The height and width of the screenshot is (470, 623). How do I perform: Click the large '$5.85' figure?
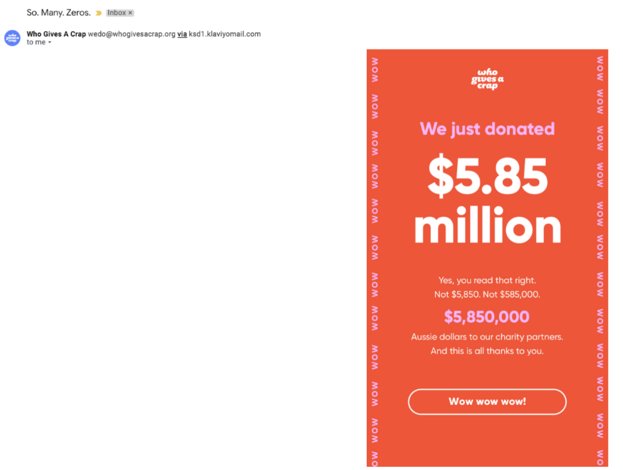tap(487, 177)
